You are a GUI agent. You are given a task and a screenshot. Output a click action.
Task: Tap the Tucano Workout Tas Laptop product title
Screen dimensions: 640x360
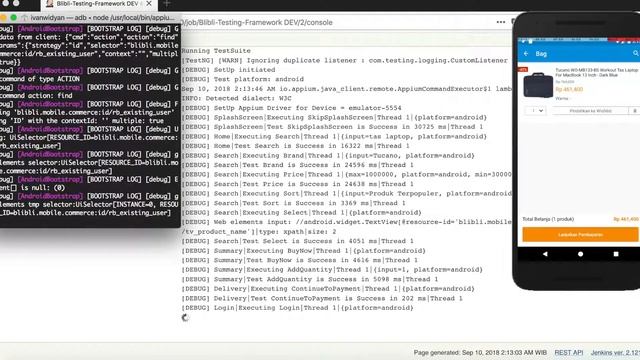[596, 72]
